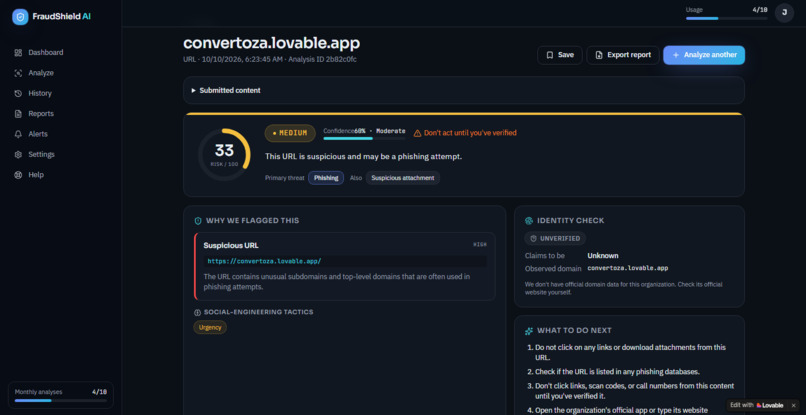Click the warning triangle icon beside verification notice
The width and height of the screenshot is (806, 415).
(x=417, y=133)
